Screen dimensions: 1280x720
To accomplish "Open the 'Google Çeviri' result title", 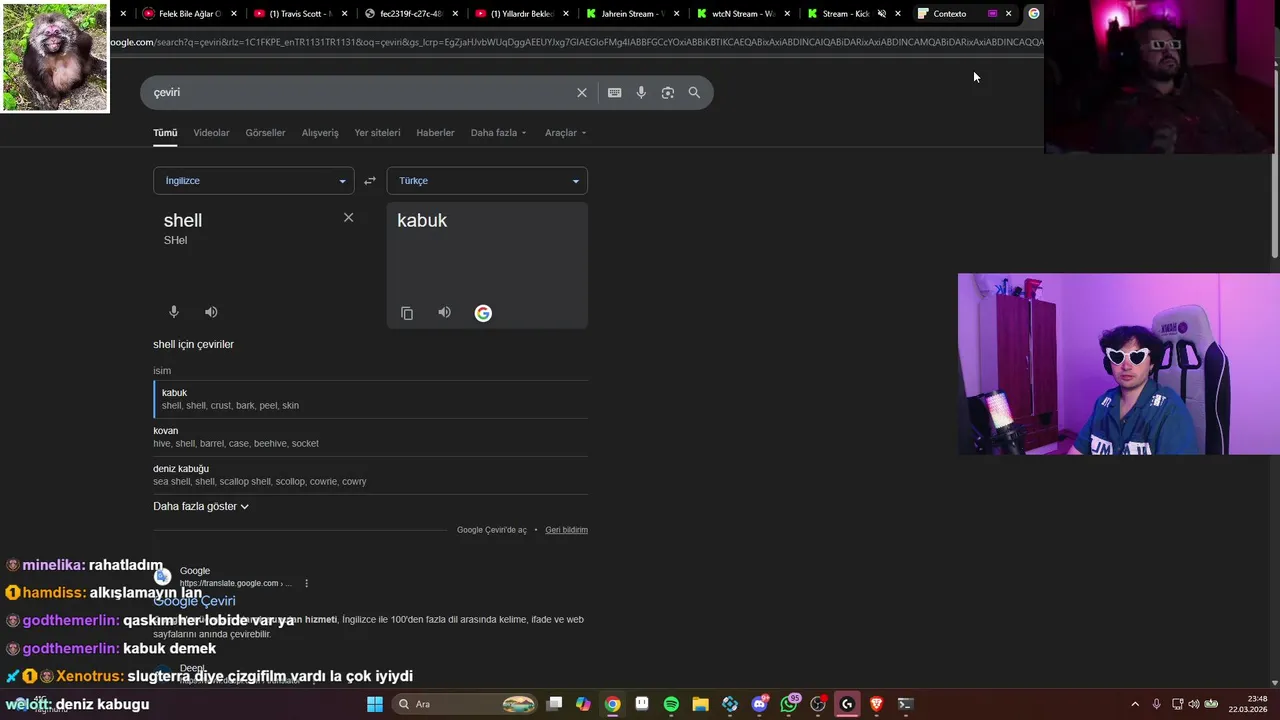I will (194, 601).
